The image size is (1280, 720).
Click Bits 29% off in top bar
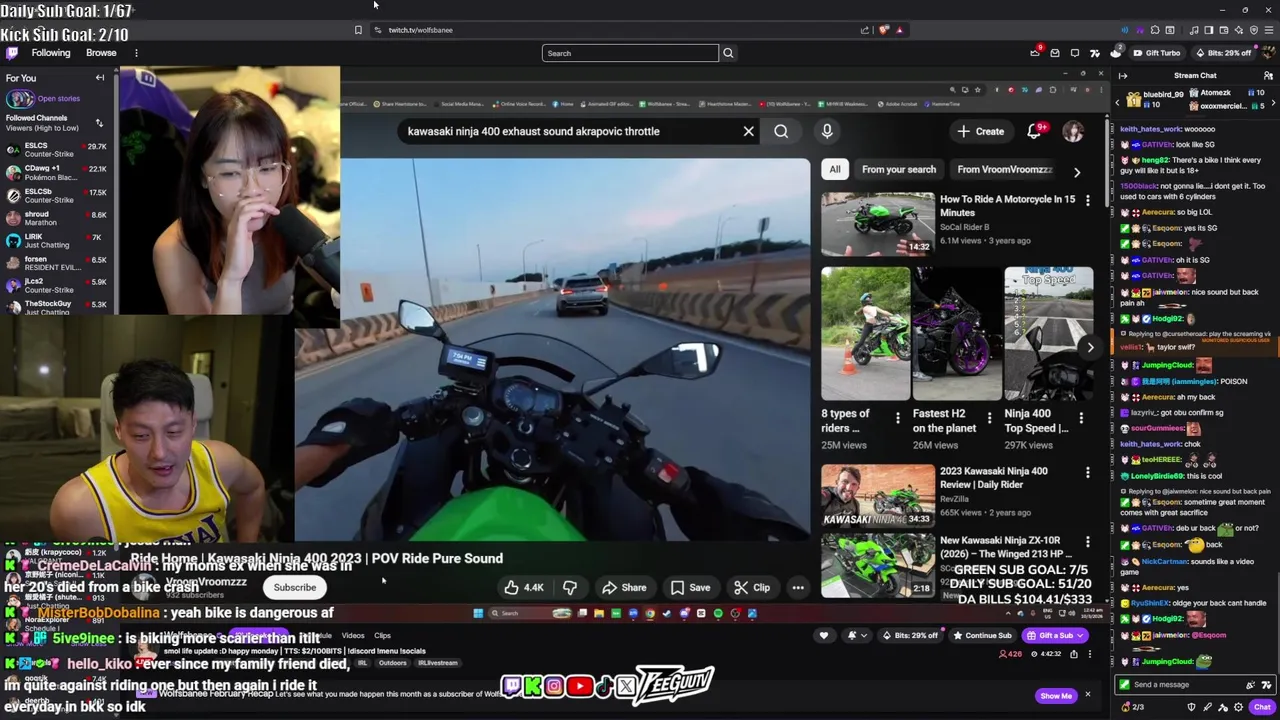(1223, 53)
